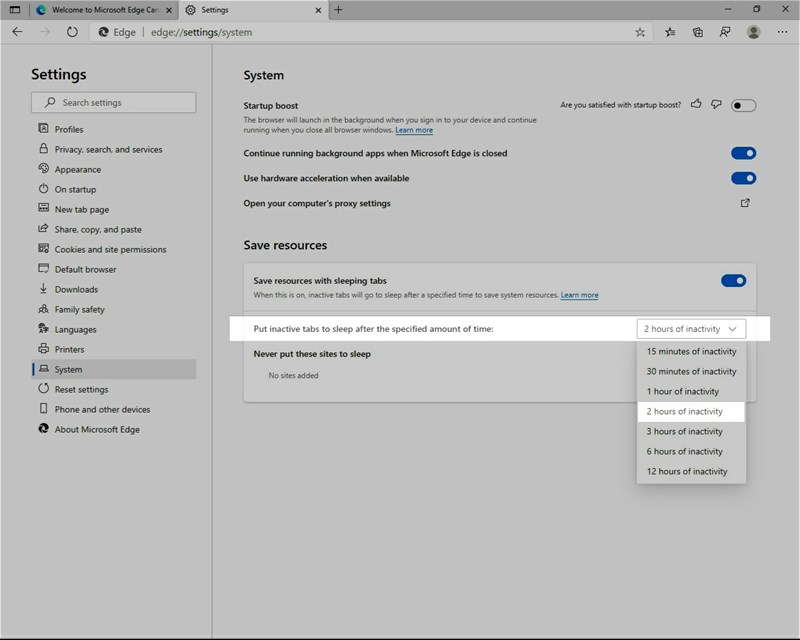Open Privacy, search, and services
800x640 pixels.
[113, 149]
